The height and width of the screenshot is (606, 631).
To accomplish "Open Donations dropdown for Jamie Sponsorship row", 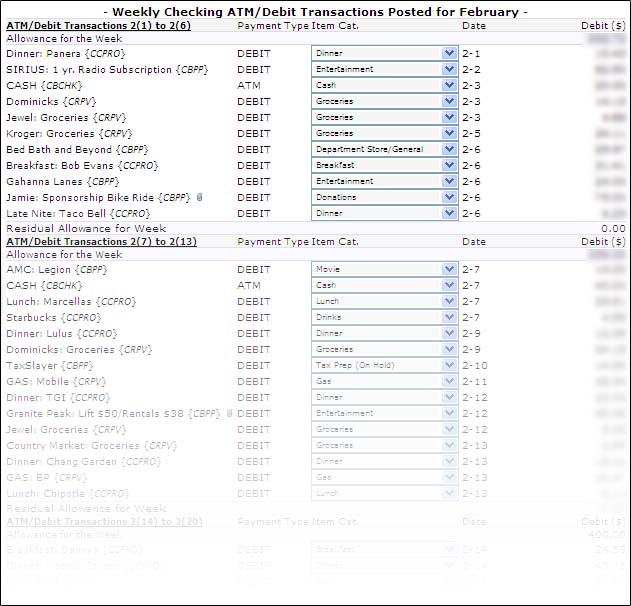I will [x=384, y=197].
